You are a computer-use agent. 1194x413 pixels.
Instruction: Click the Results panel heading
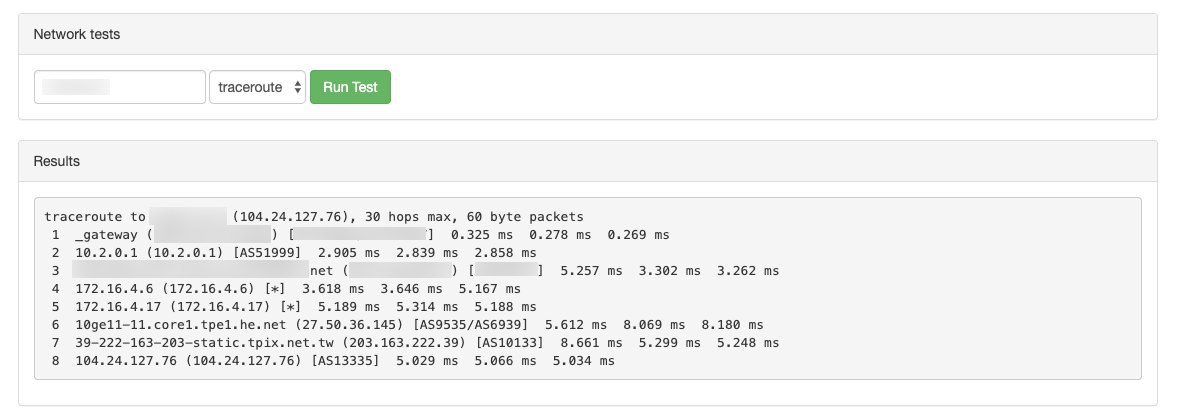tap(56, 162)
